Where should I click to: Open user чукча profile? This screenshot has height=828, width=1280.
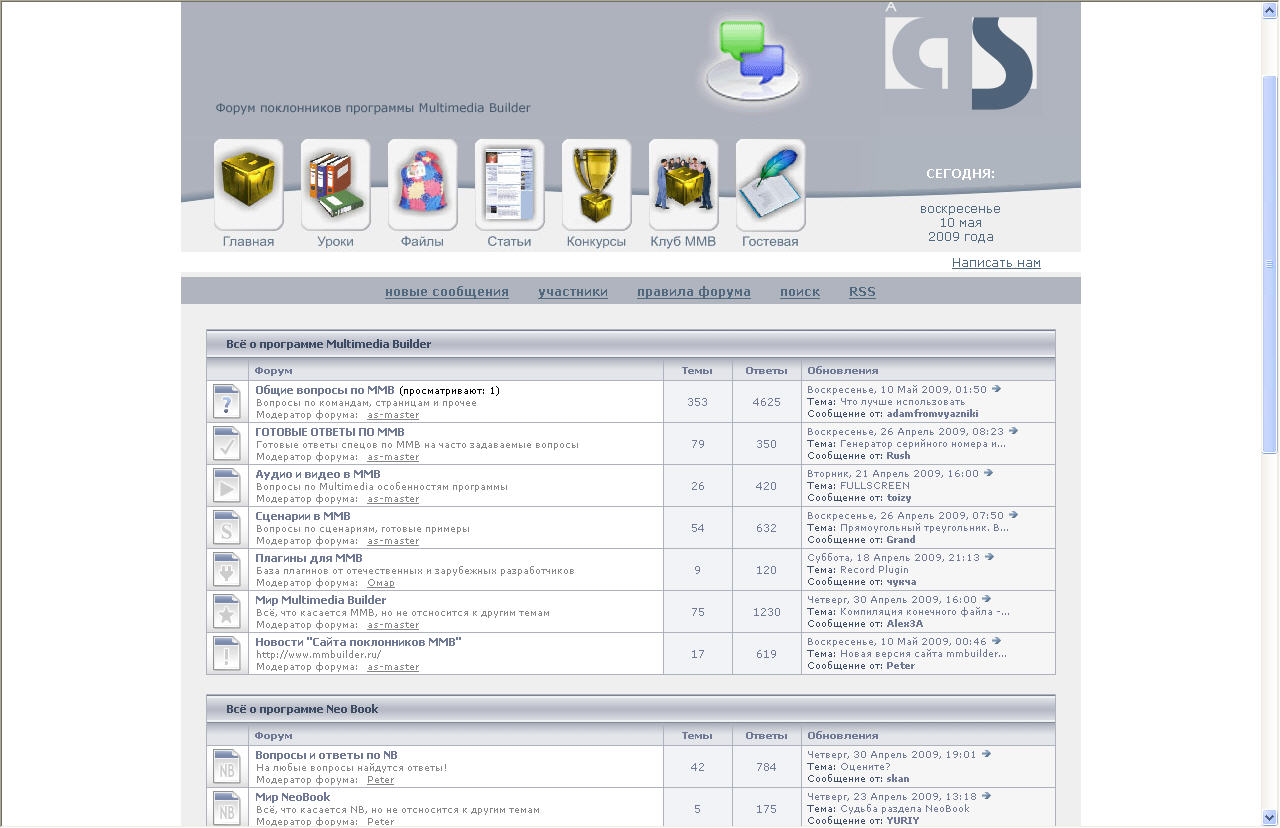point(901,581)
